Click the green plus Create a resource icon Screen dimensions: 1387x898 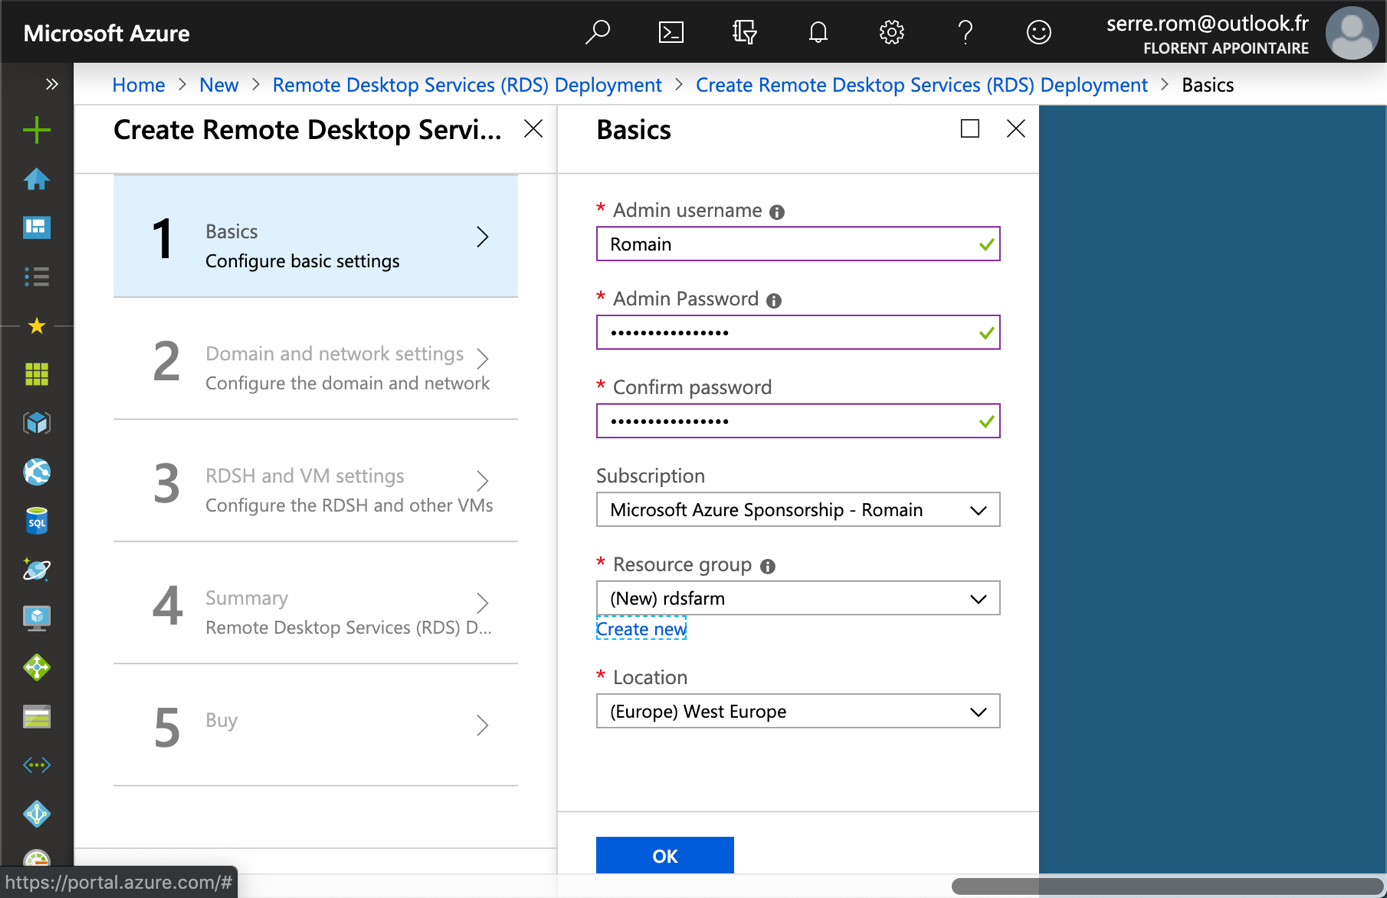[37, 130]
